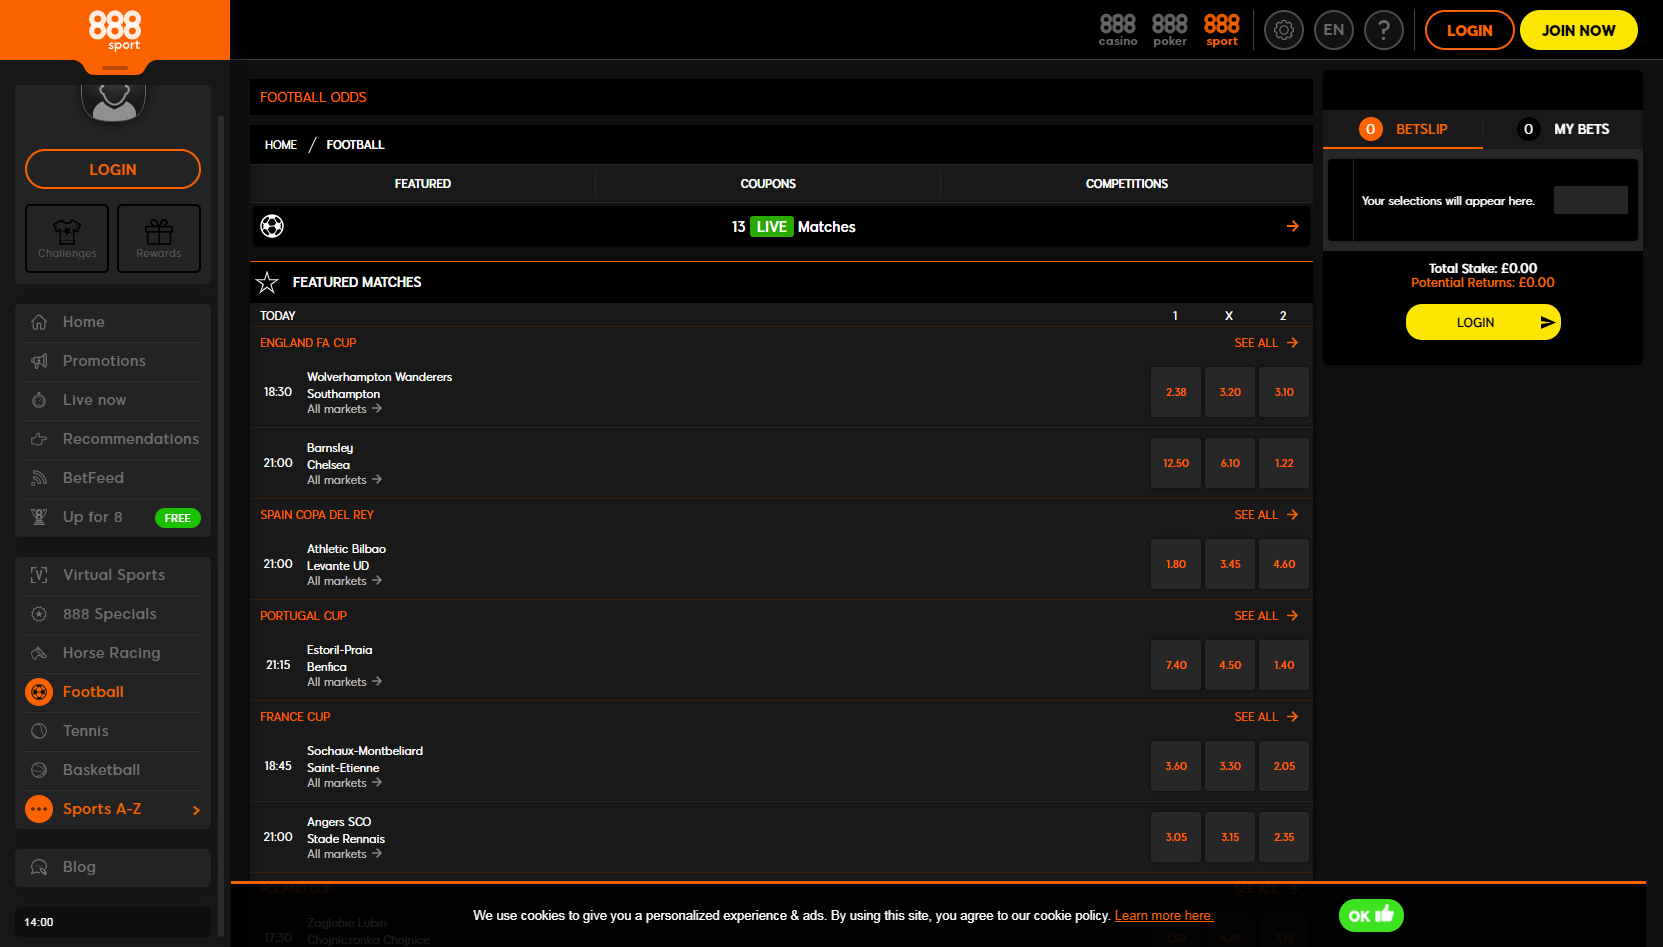Click the user avatar icon
Image resolution: width=1663 pixels, height=947 pixels.
coord(113,102)
